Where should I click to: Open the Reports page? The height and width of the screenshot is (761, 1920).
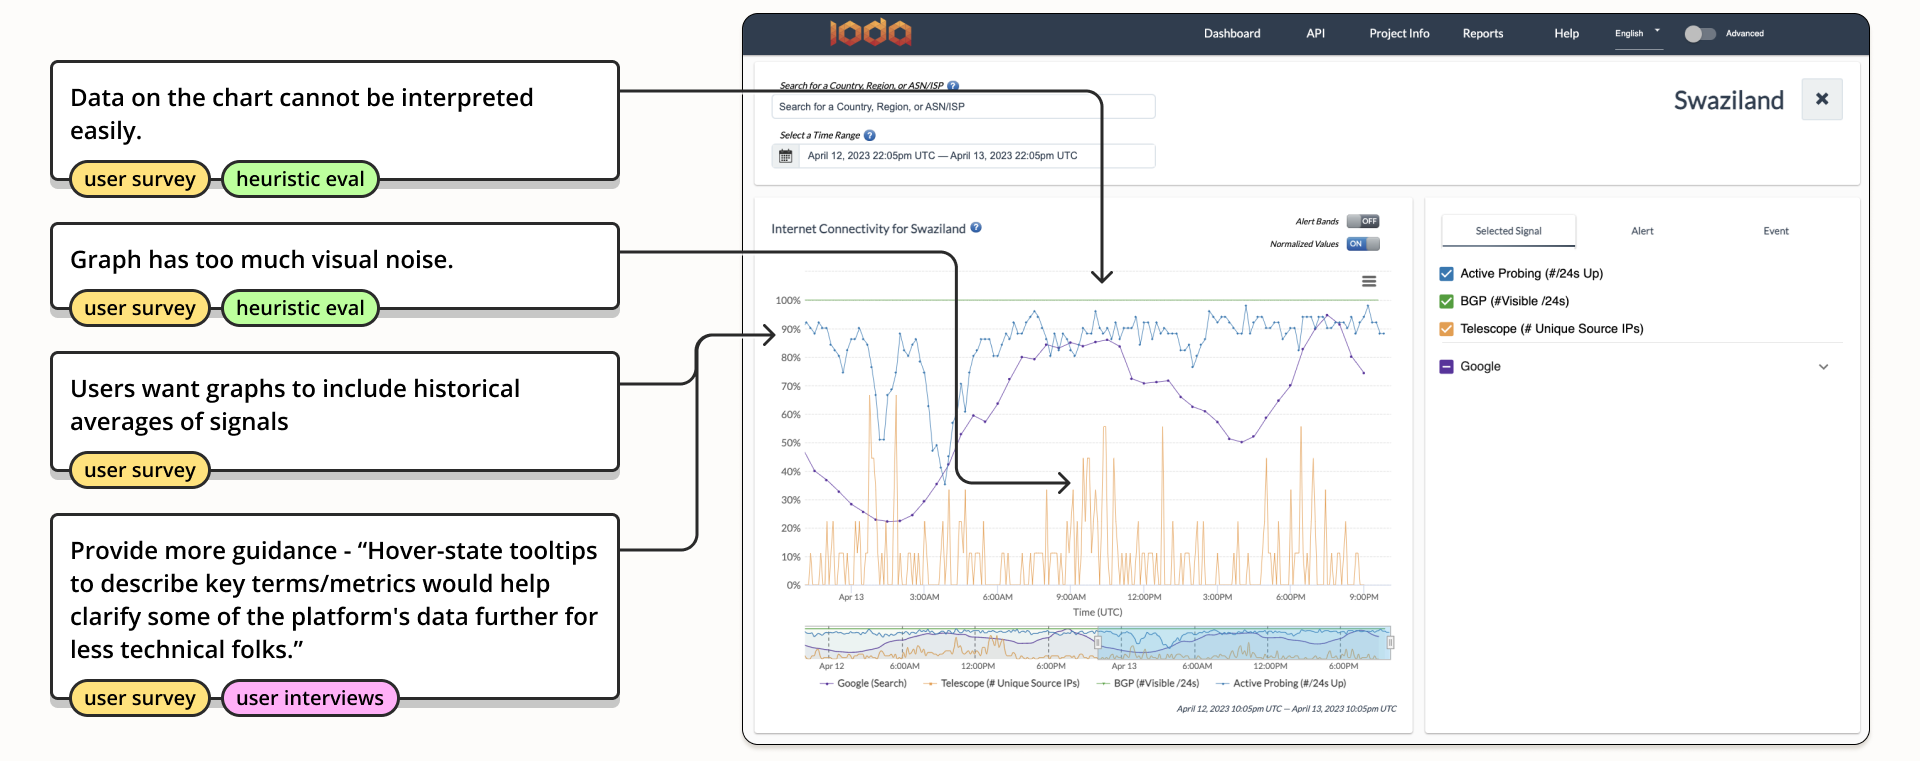[x=1483, y=34]
